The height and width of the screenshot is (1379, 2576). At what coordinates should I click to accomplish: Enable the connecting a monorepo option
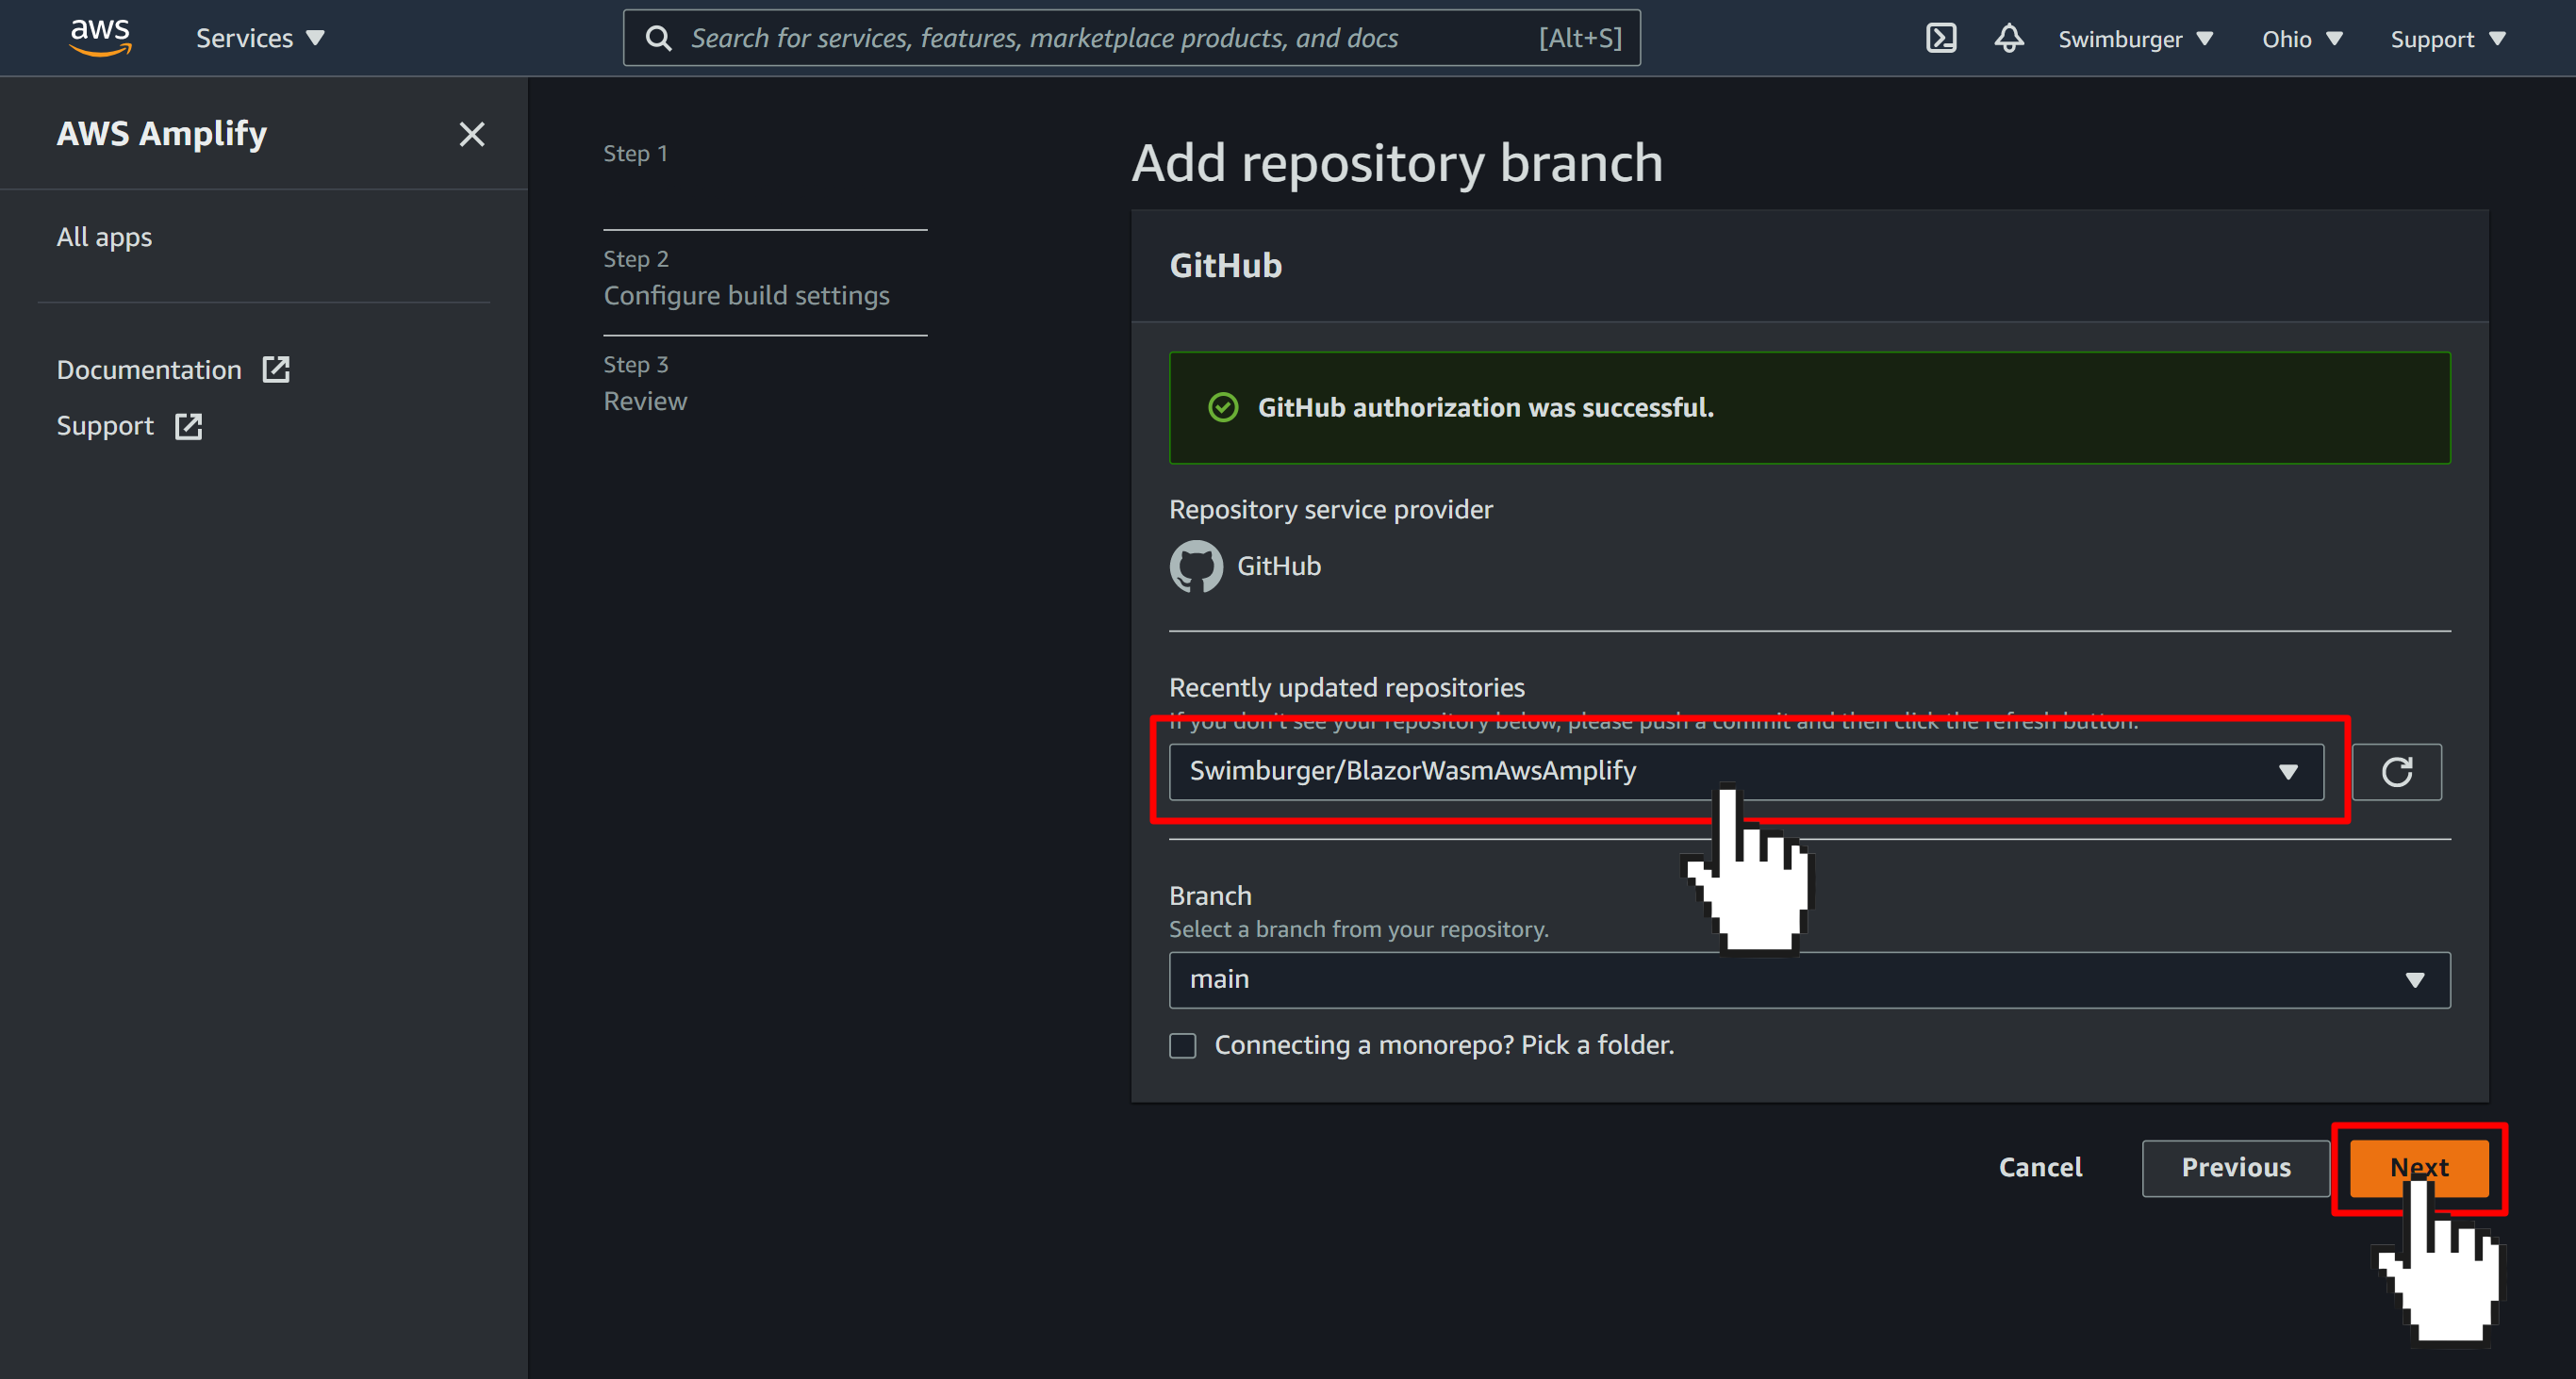tap(1182, 1045)
